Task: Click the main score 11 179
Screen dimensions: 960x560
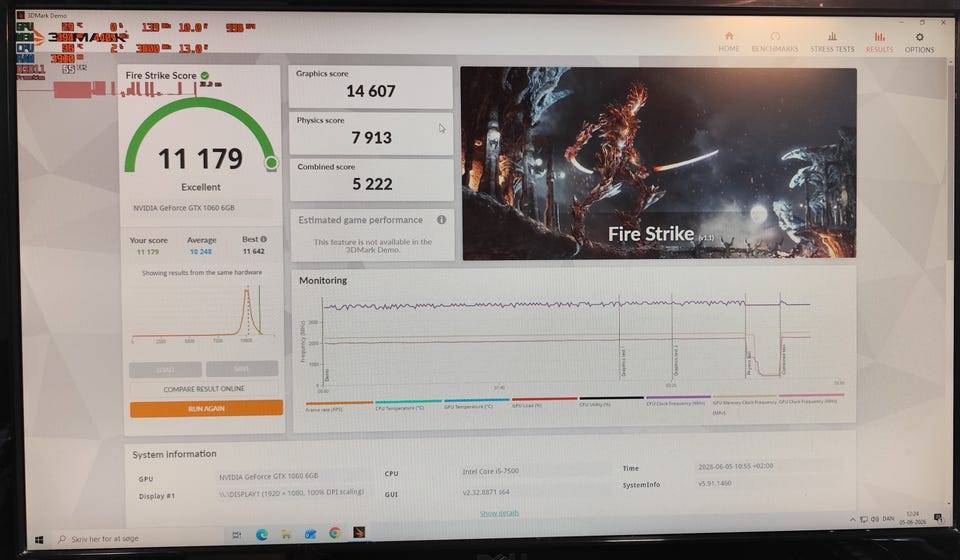Action: tap(201, 159)
